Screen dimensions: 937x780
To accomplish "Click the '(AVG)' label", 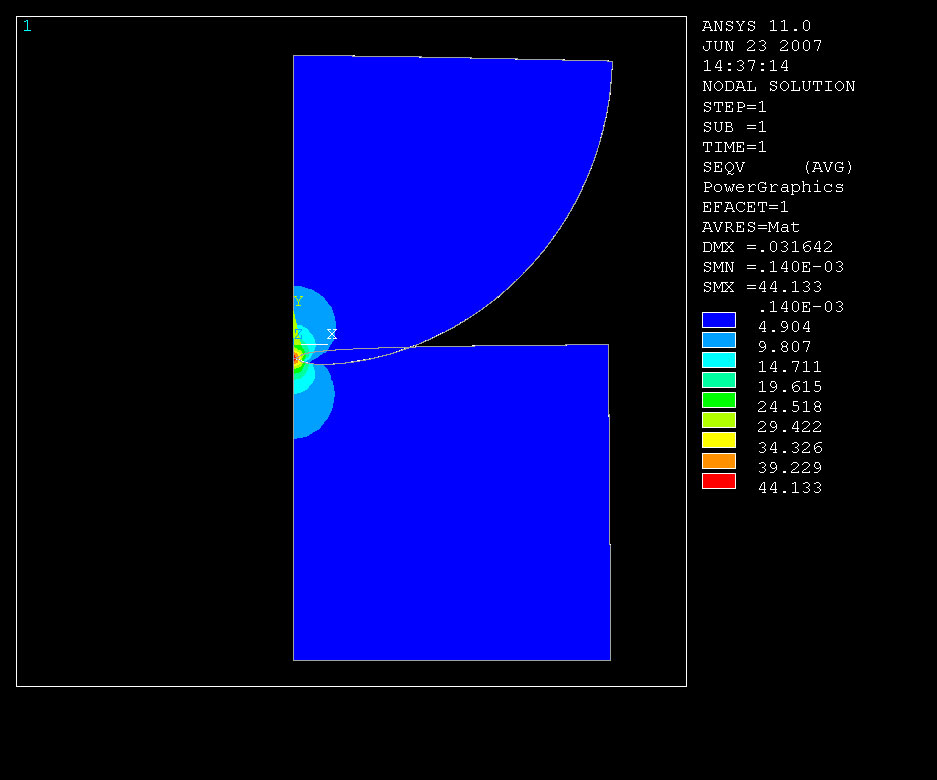I will [828, 167].
